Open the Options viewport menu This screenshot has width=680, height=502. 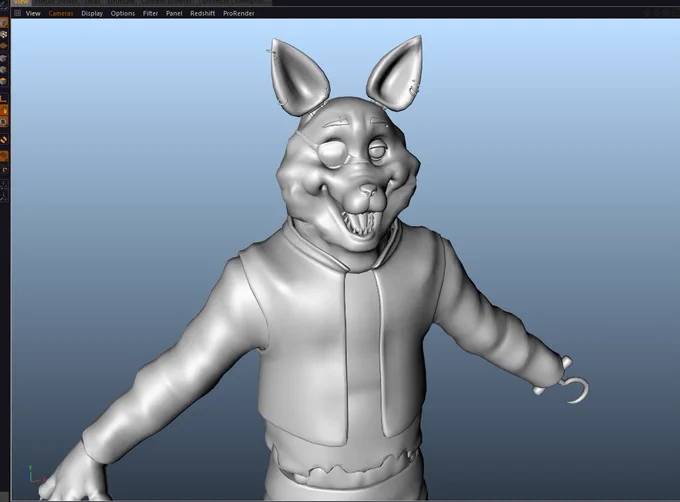(123, 13)
